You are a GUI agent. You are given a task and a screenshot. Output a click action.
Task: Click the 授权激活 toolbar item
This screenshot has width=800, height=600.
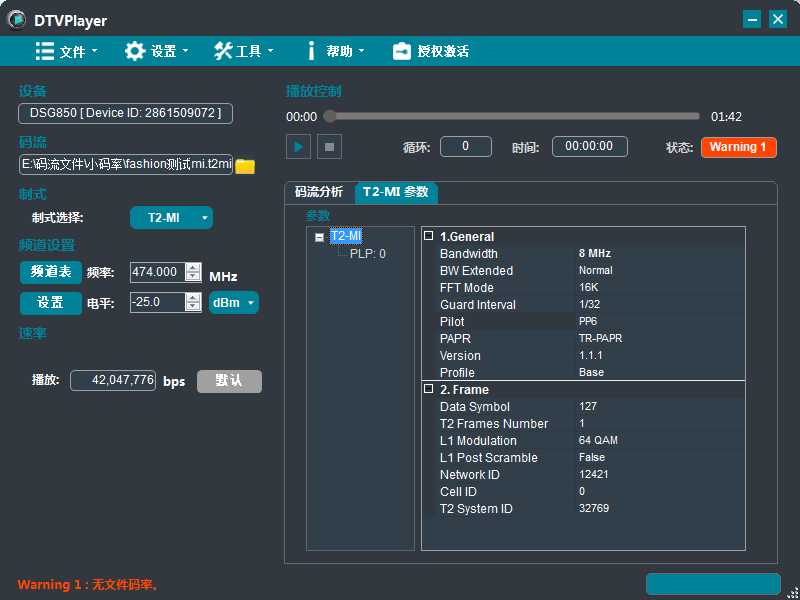coord(430,51)
